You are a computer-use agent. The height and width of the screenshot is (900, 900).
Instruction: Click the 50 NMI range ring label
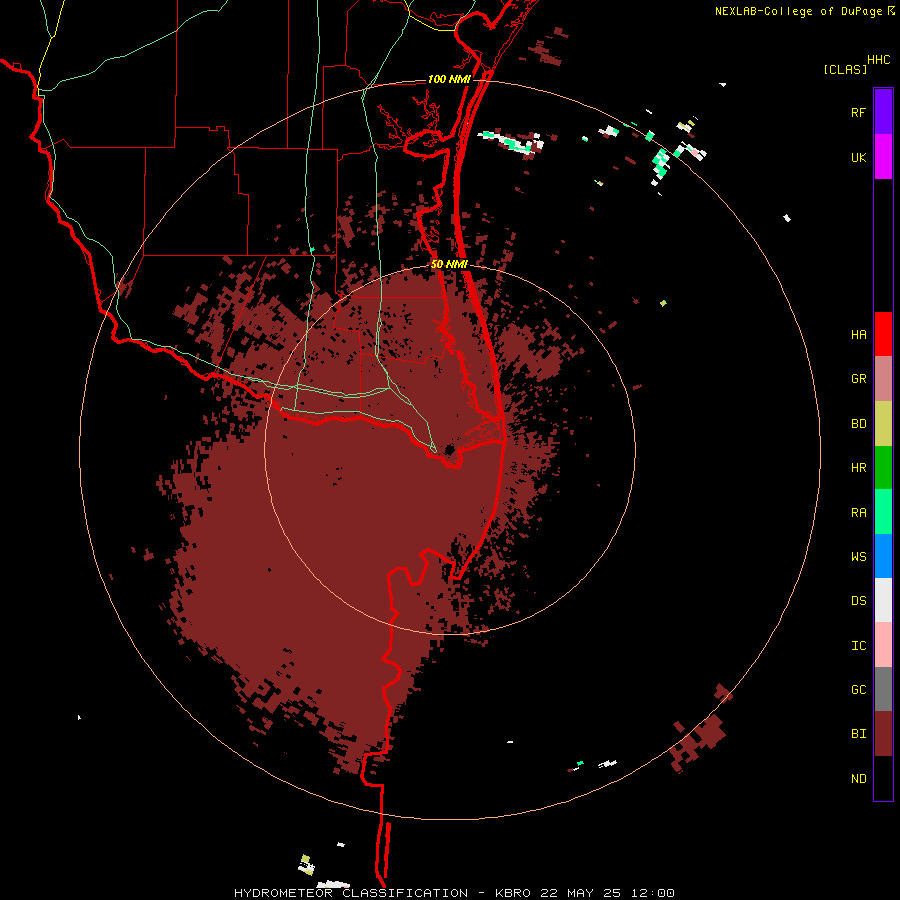click(449, 264)
